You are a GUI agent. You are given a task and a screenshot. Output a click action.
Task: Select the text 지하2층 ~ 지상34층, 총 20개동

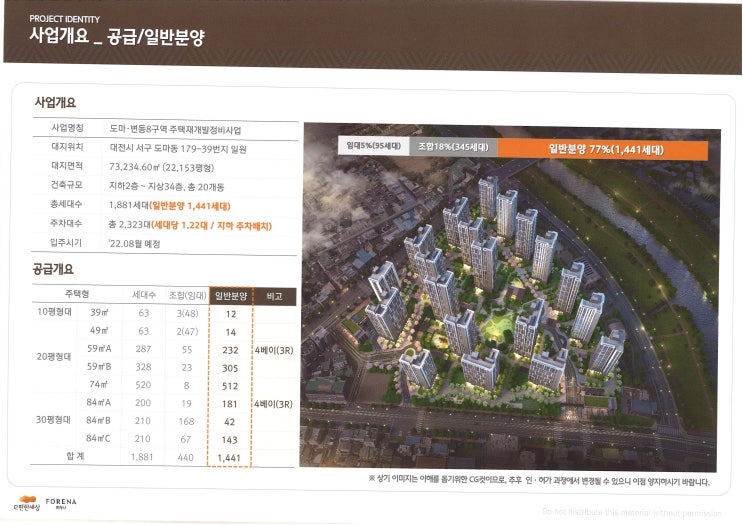click(x=166, y=187)
